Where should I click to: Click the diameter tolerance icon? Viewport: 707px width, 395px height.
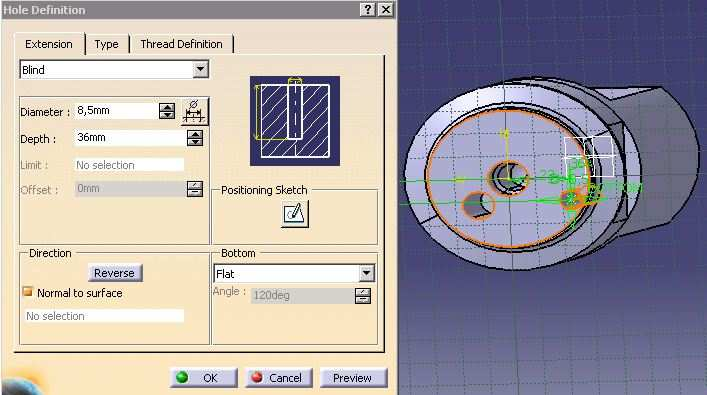pyautogui.click(x=195, y=111)
